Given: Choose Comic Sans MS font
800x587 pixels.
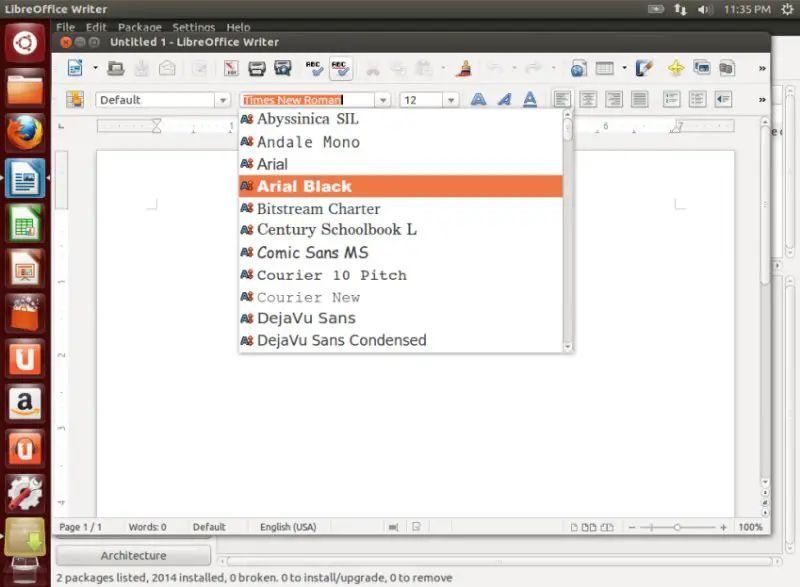Looking at the screenshot, I should (x=312, y=253).
